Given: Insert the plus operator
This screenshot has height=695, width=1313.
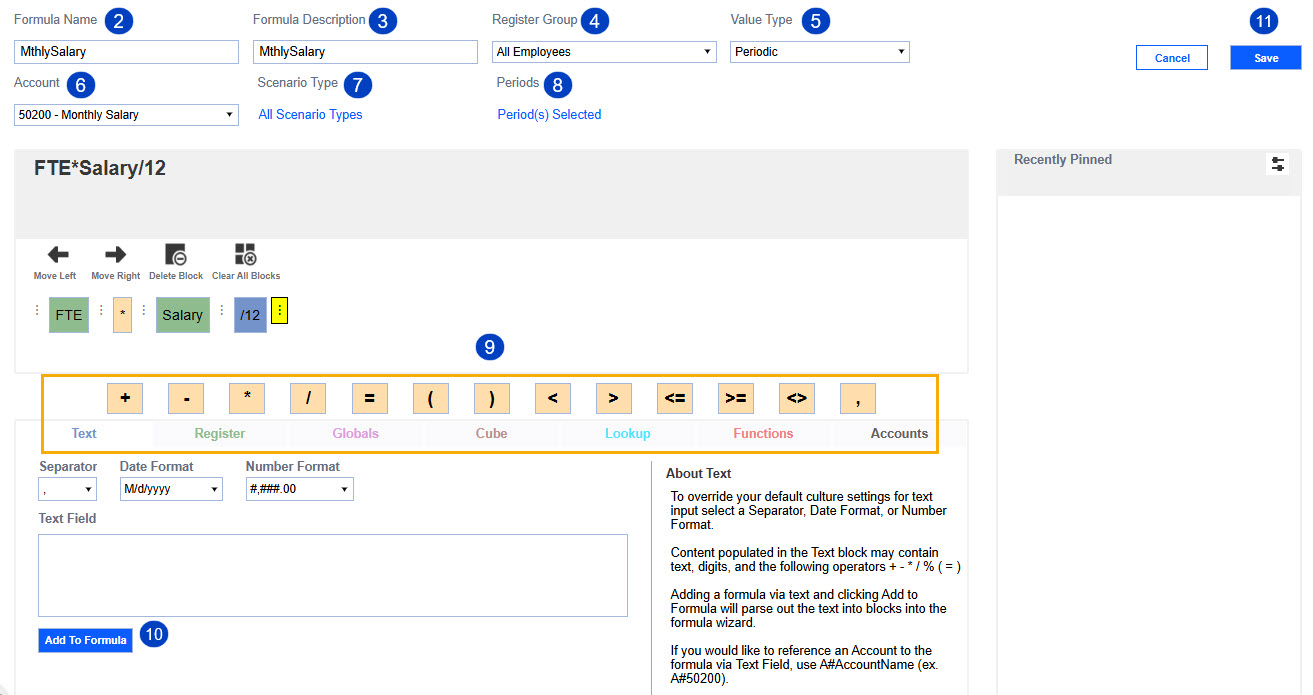Looking at the screenshot, I should click(125, 399).
